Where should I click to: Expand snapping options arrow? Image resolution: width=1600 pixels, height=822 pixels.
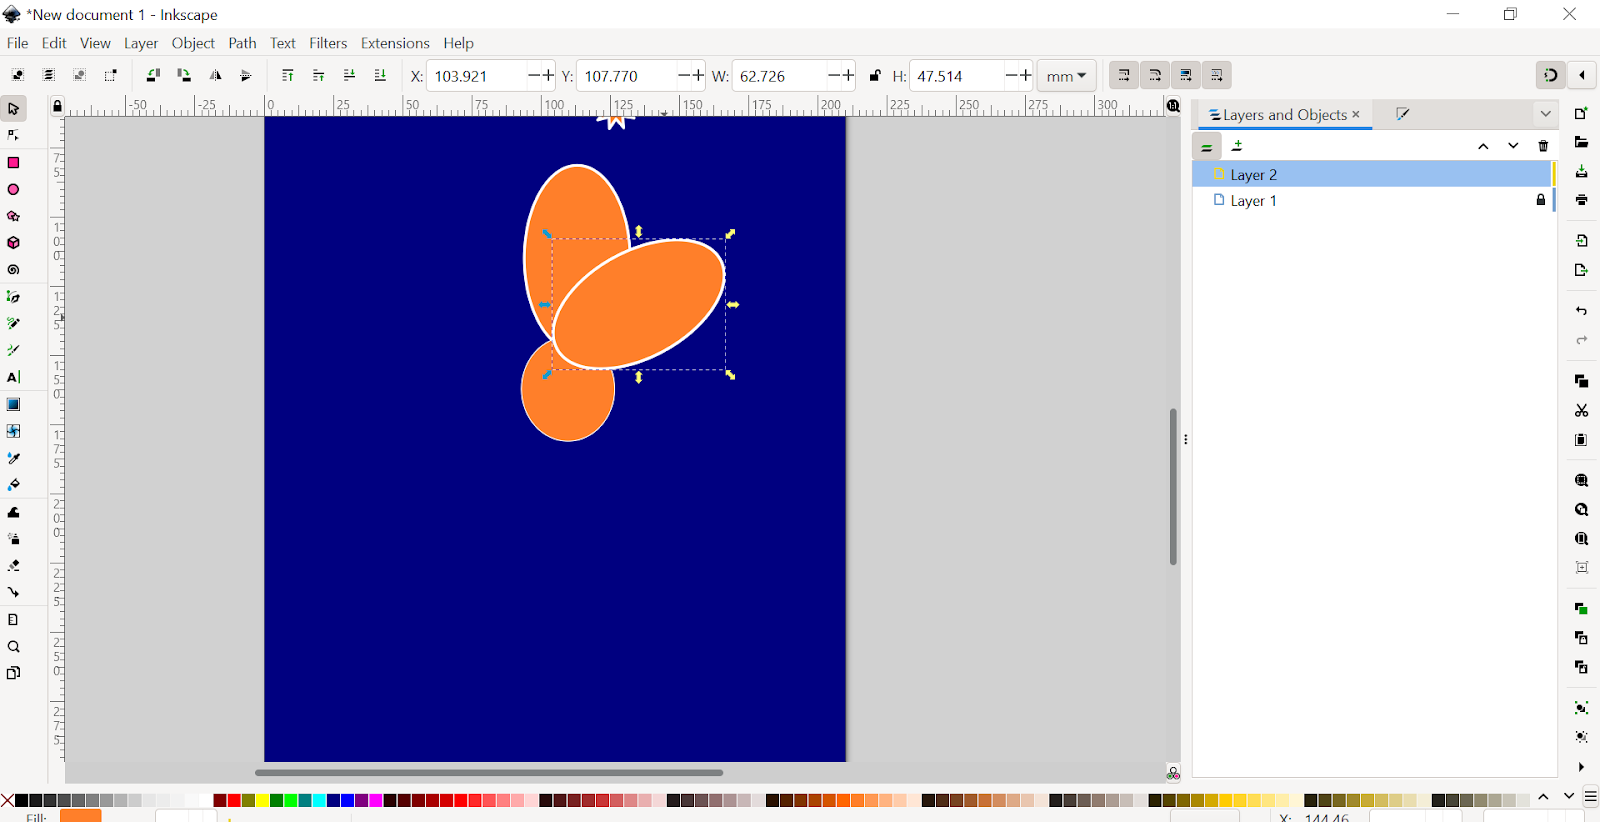point(1582,75)
